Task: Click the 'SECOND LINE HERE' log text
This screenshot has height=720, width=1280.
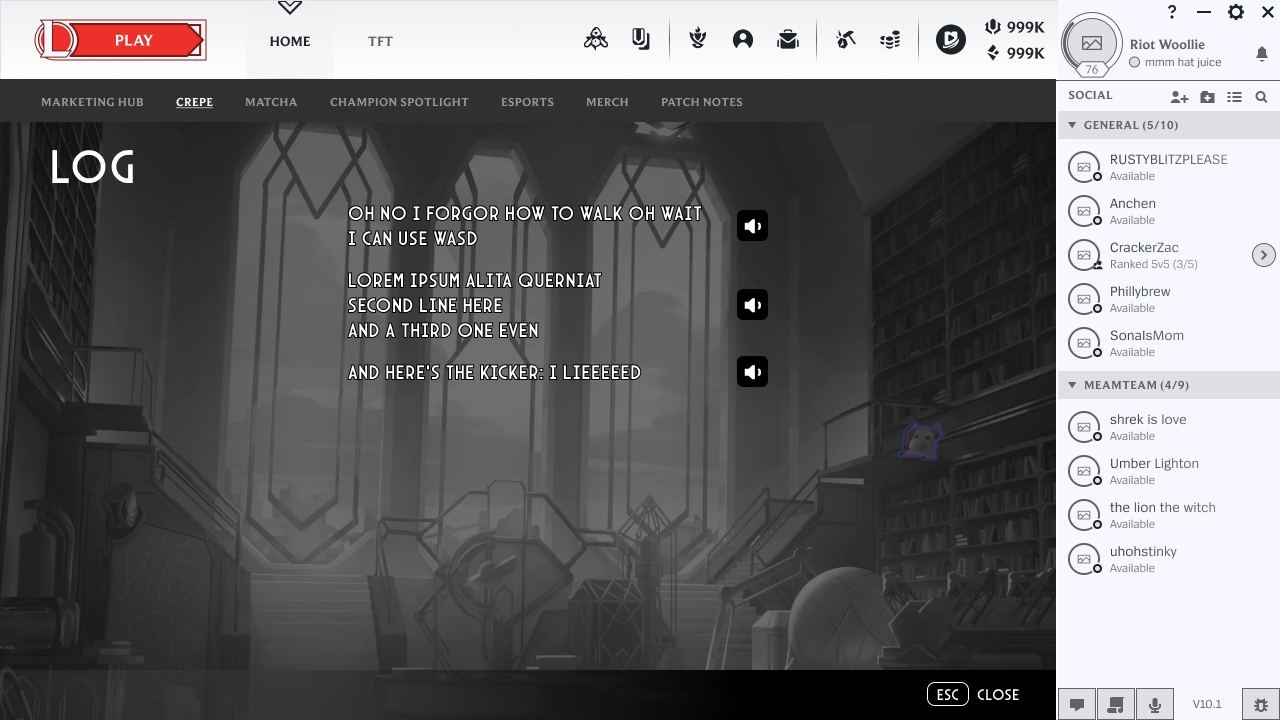Action: [x=425, y=305]
